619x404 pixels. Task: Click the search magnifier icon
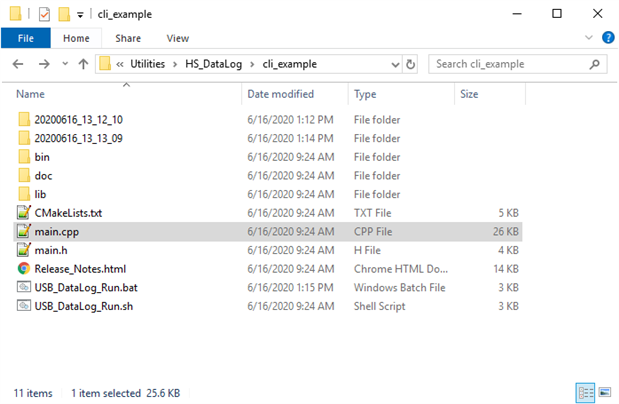click(594, 64)
